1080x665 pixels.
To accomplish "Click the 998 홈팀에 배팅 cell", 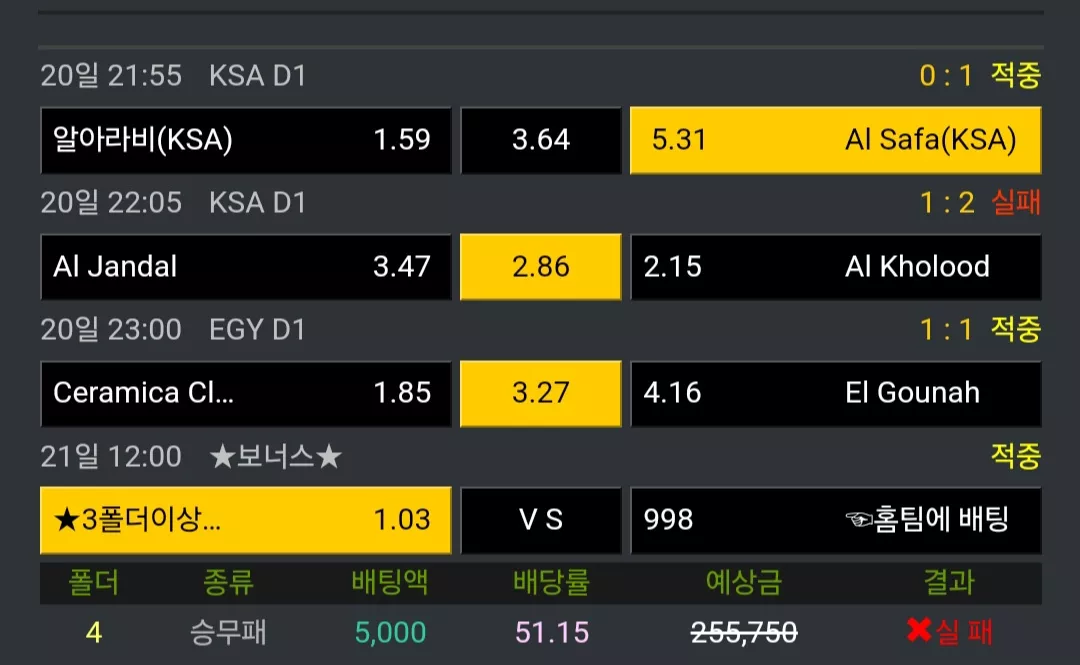I will (x=835, y=520).
